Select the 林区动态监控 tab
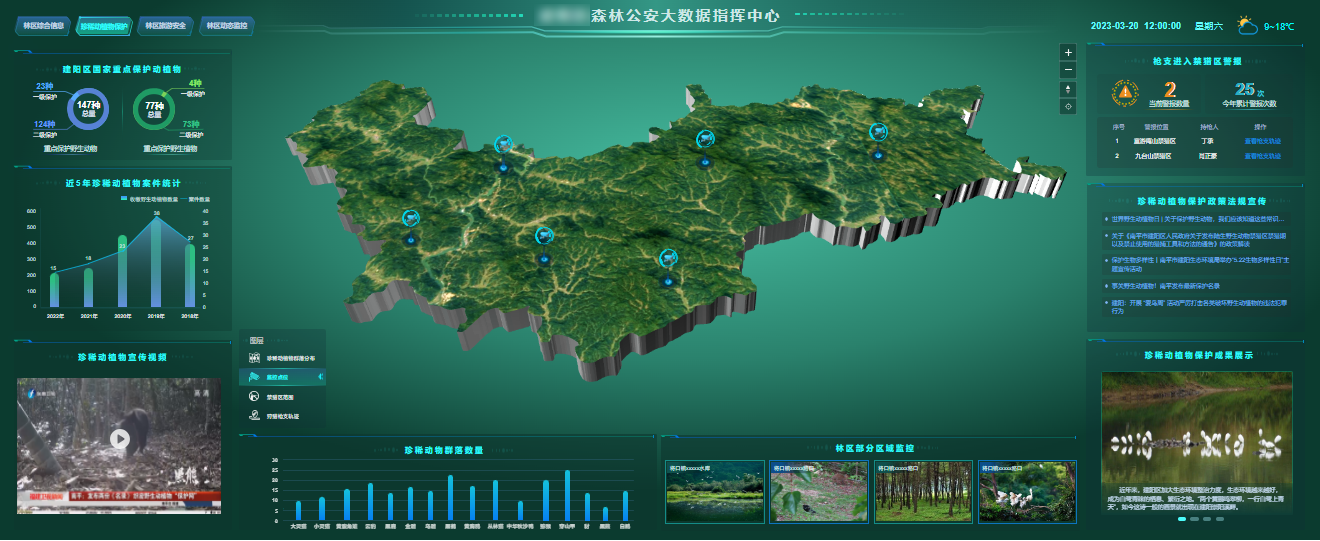1320x541 pixels. [227, 25]
